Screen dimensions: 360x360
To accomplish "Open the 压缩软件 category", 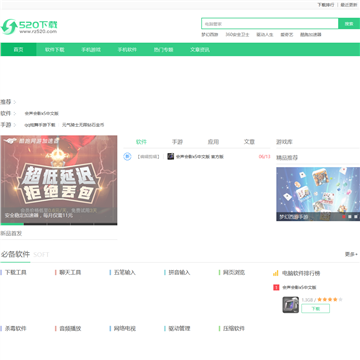I will pyautogui.click(x=234, y=329).
